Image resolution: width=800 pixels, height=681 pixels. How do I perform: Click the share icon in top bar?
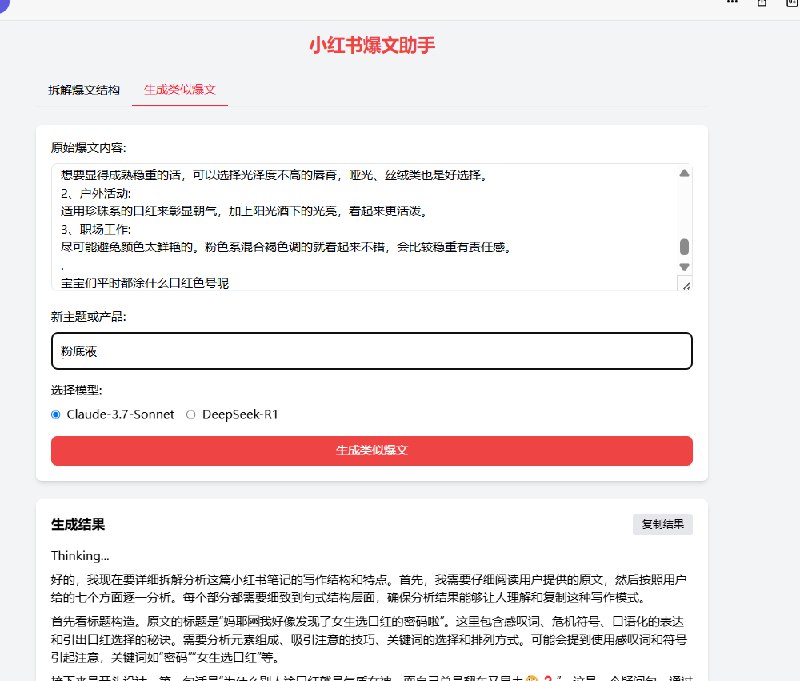tap(762, 3)
